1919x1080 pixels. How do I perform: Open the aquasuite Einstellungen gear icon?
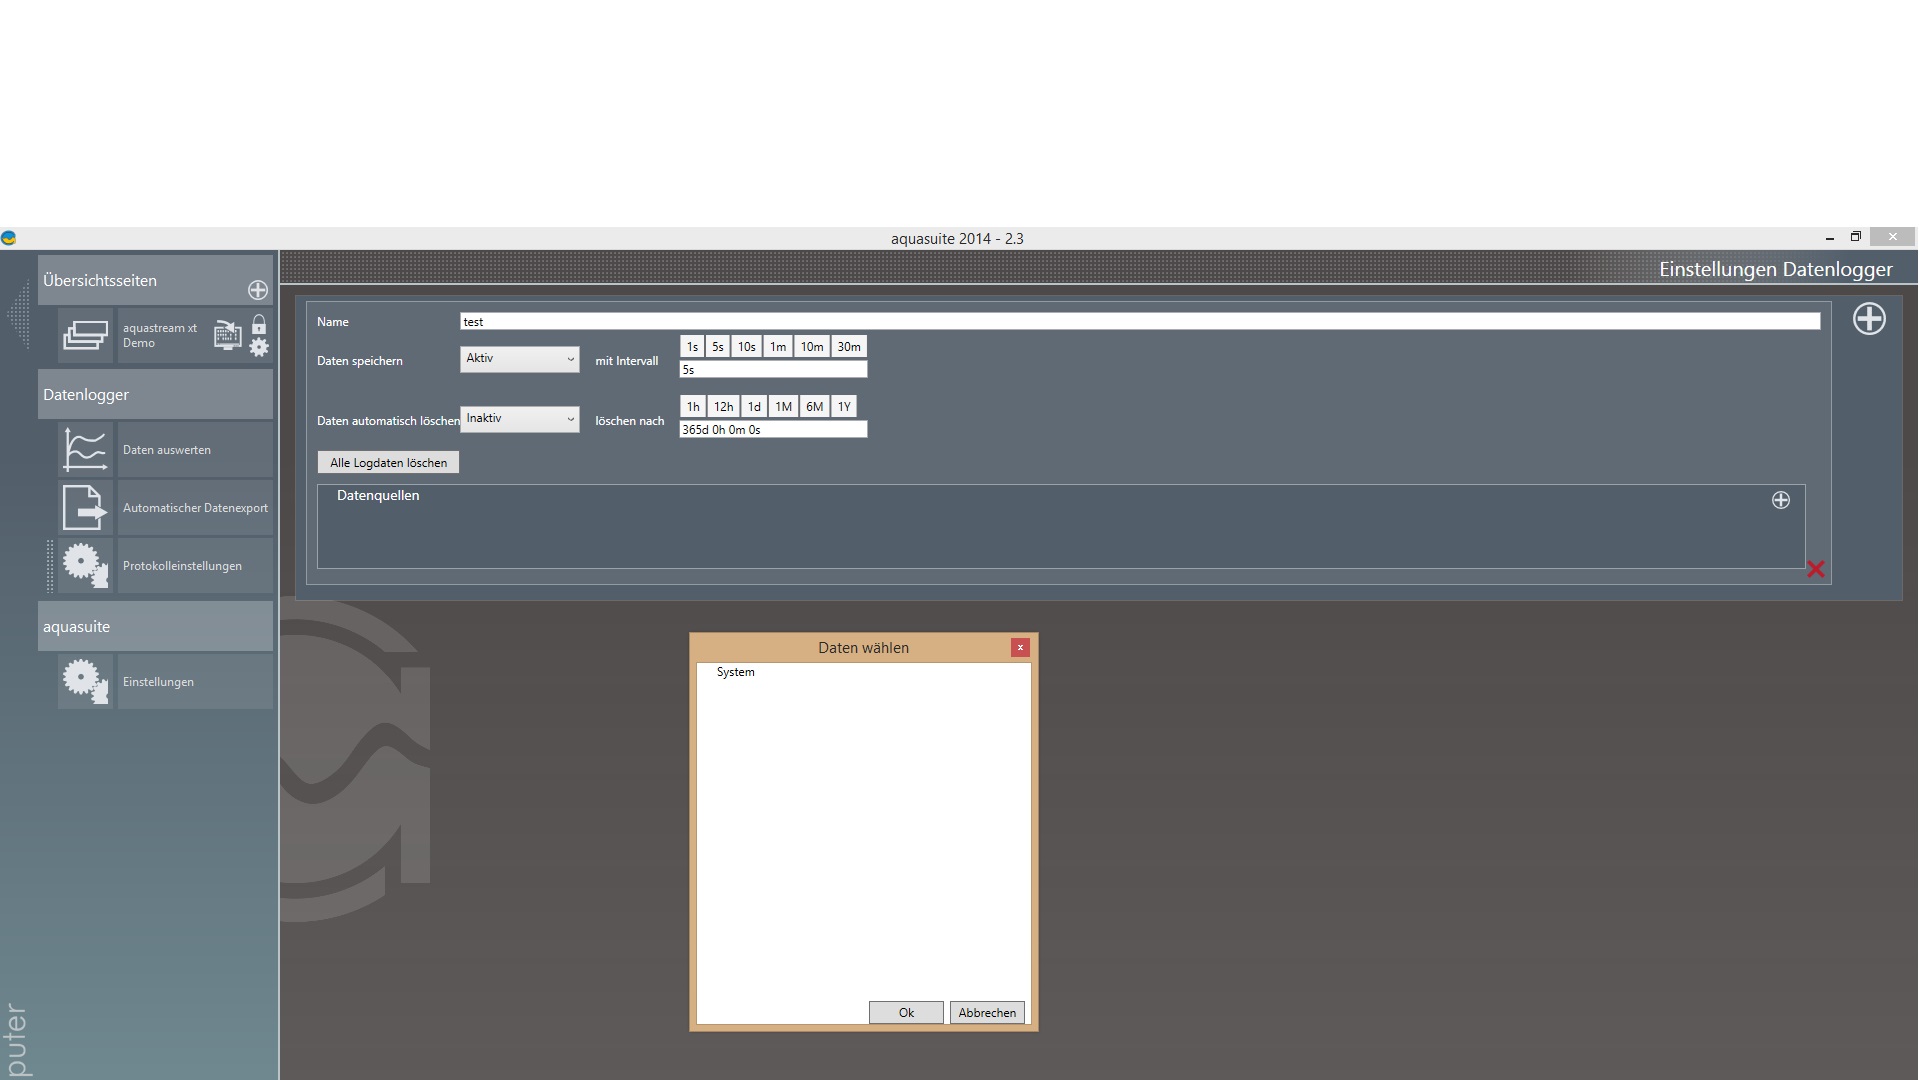(85, 681)
